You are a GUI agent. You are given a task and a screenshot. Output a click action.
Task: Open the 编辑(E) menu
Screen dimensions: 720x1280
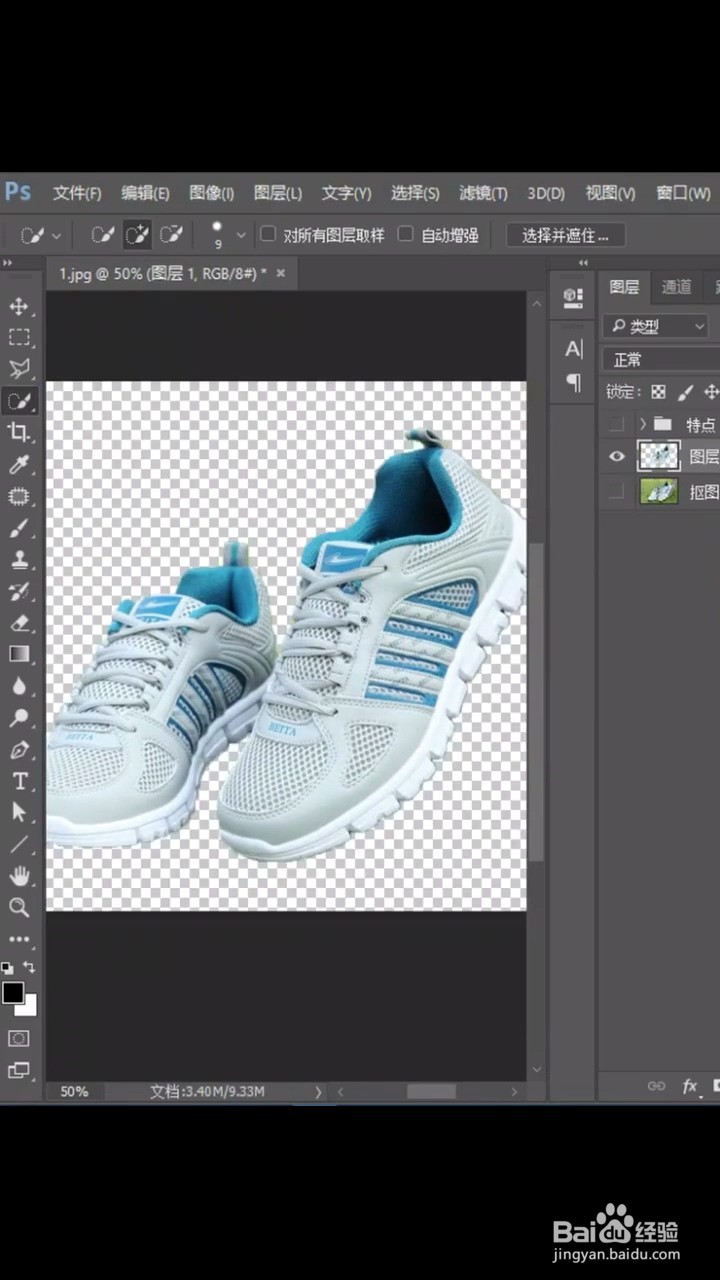(x=145, y=193)
